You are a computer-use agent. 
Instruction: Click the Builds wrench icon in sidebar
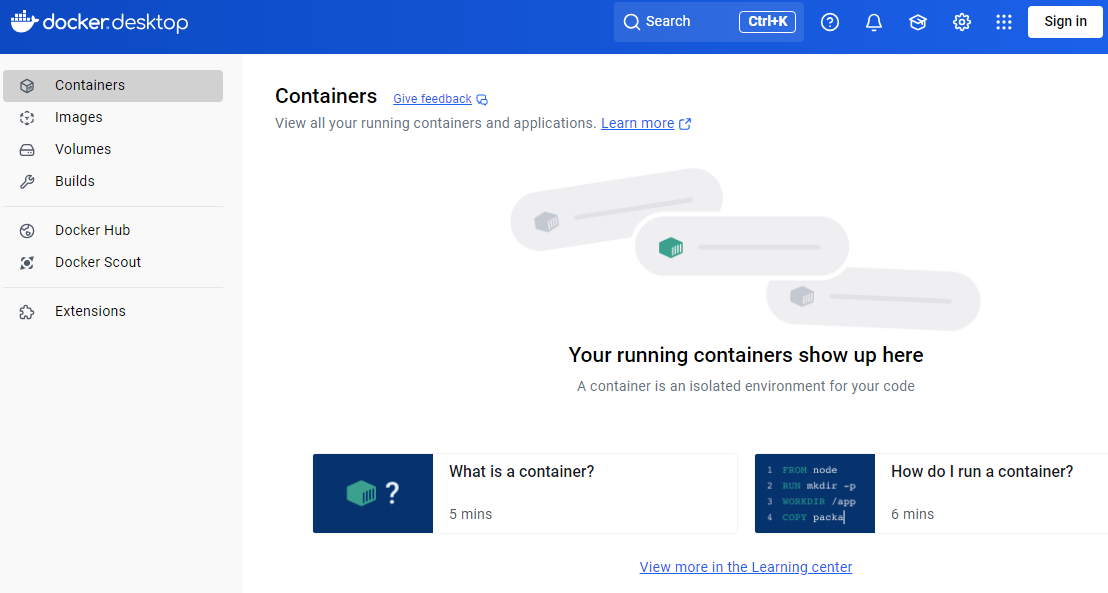[27, 182]
